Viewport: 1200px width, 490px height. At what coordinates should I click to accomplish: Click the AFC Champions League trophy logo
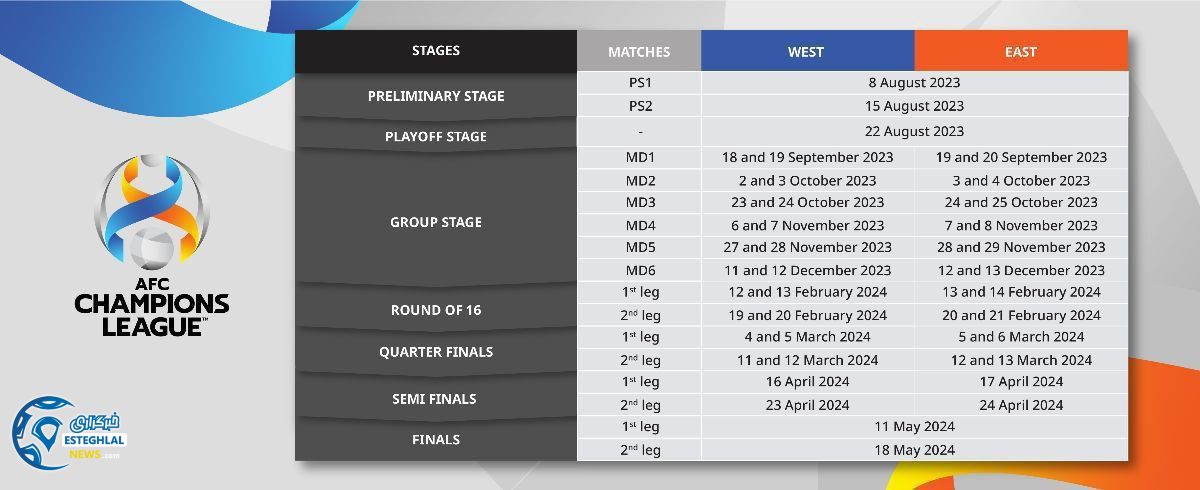tap(152, 211)
